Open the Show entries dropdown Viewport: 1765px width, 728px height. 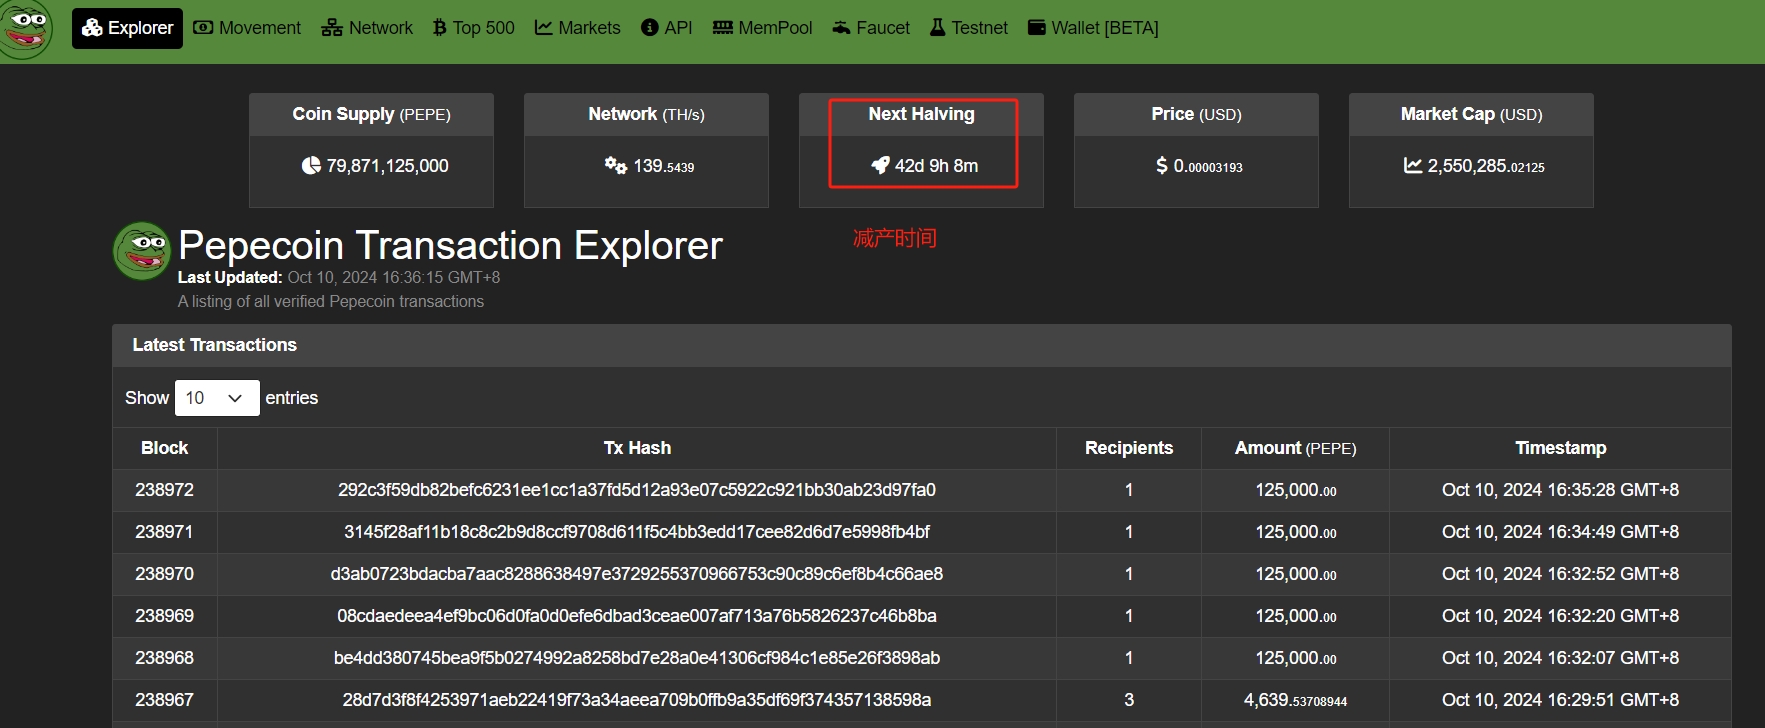tap(217, 398)
